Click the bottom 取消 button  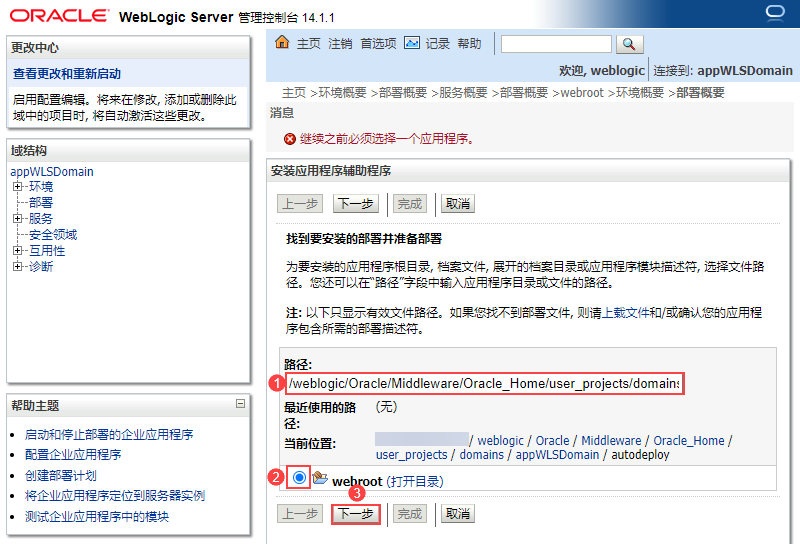pyautogui.click(x=458, y=513)
